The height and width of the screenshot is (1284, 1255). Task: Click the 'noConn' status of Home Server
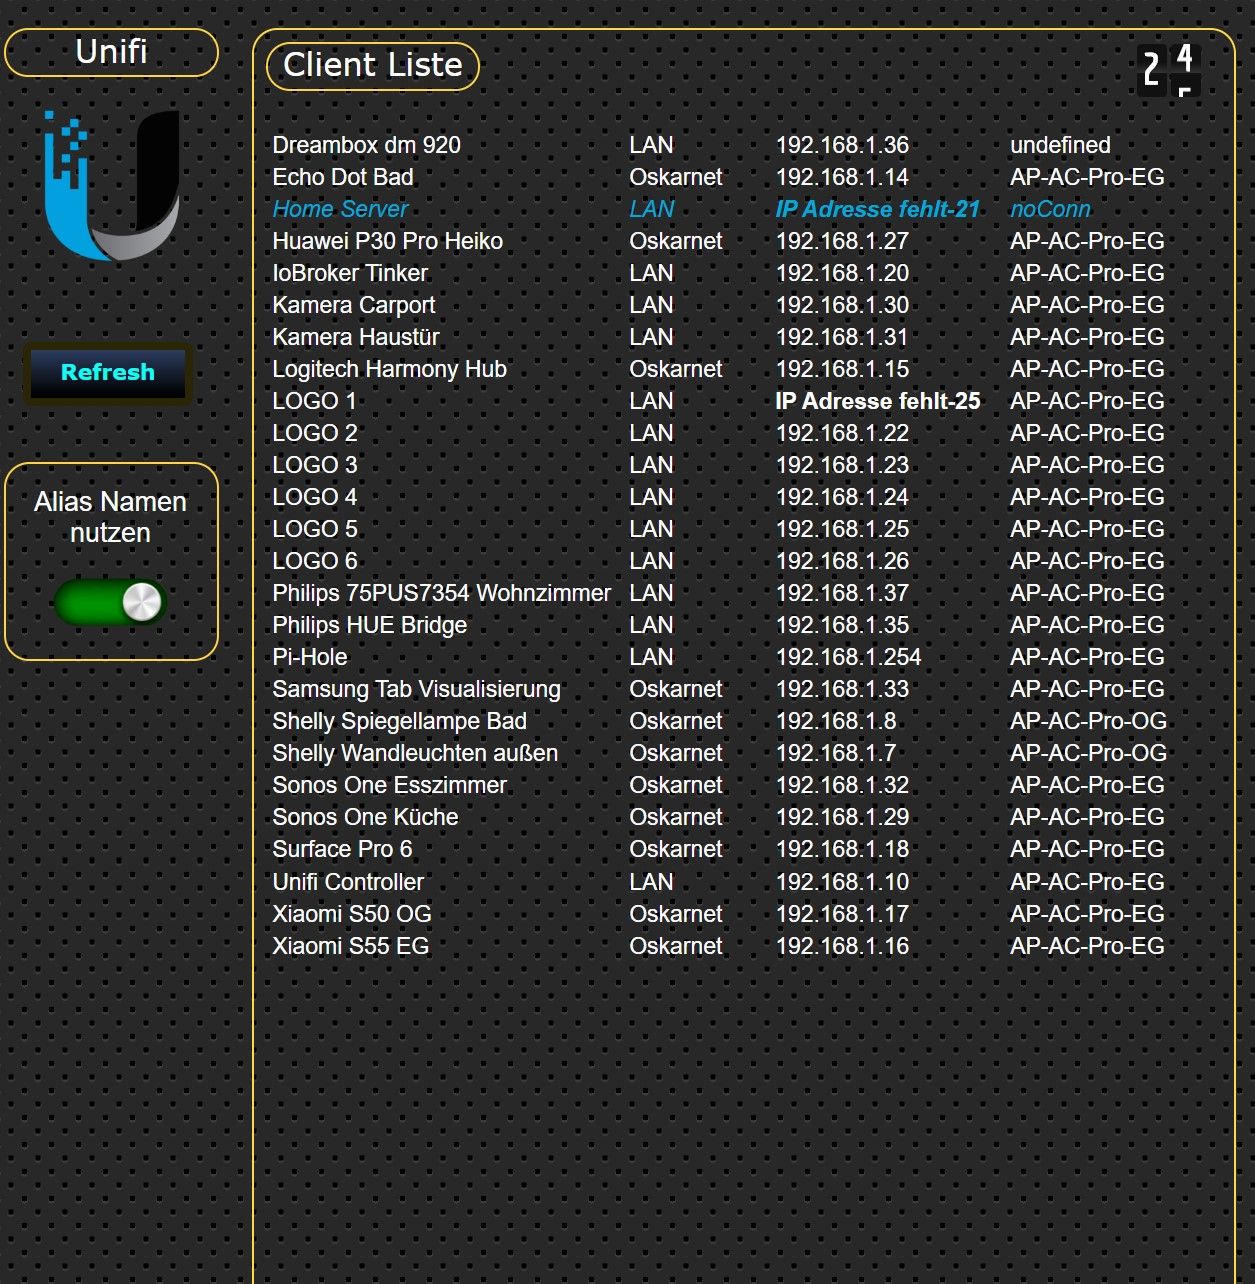coord(1050,209)
